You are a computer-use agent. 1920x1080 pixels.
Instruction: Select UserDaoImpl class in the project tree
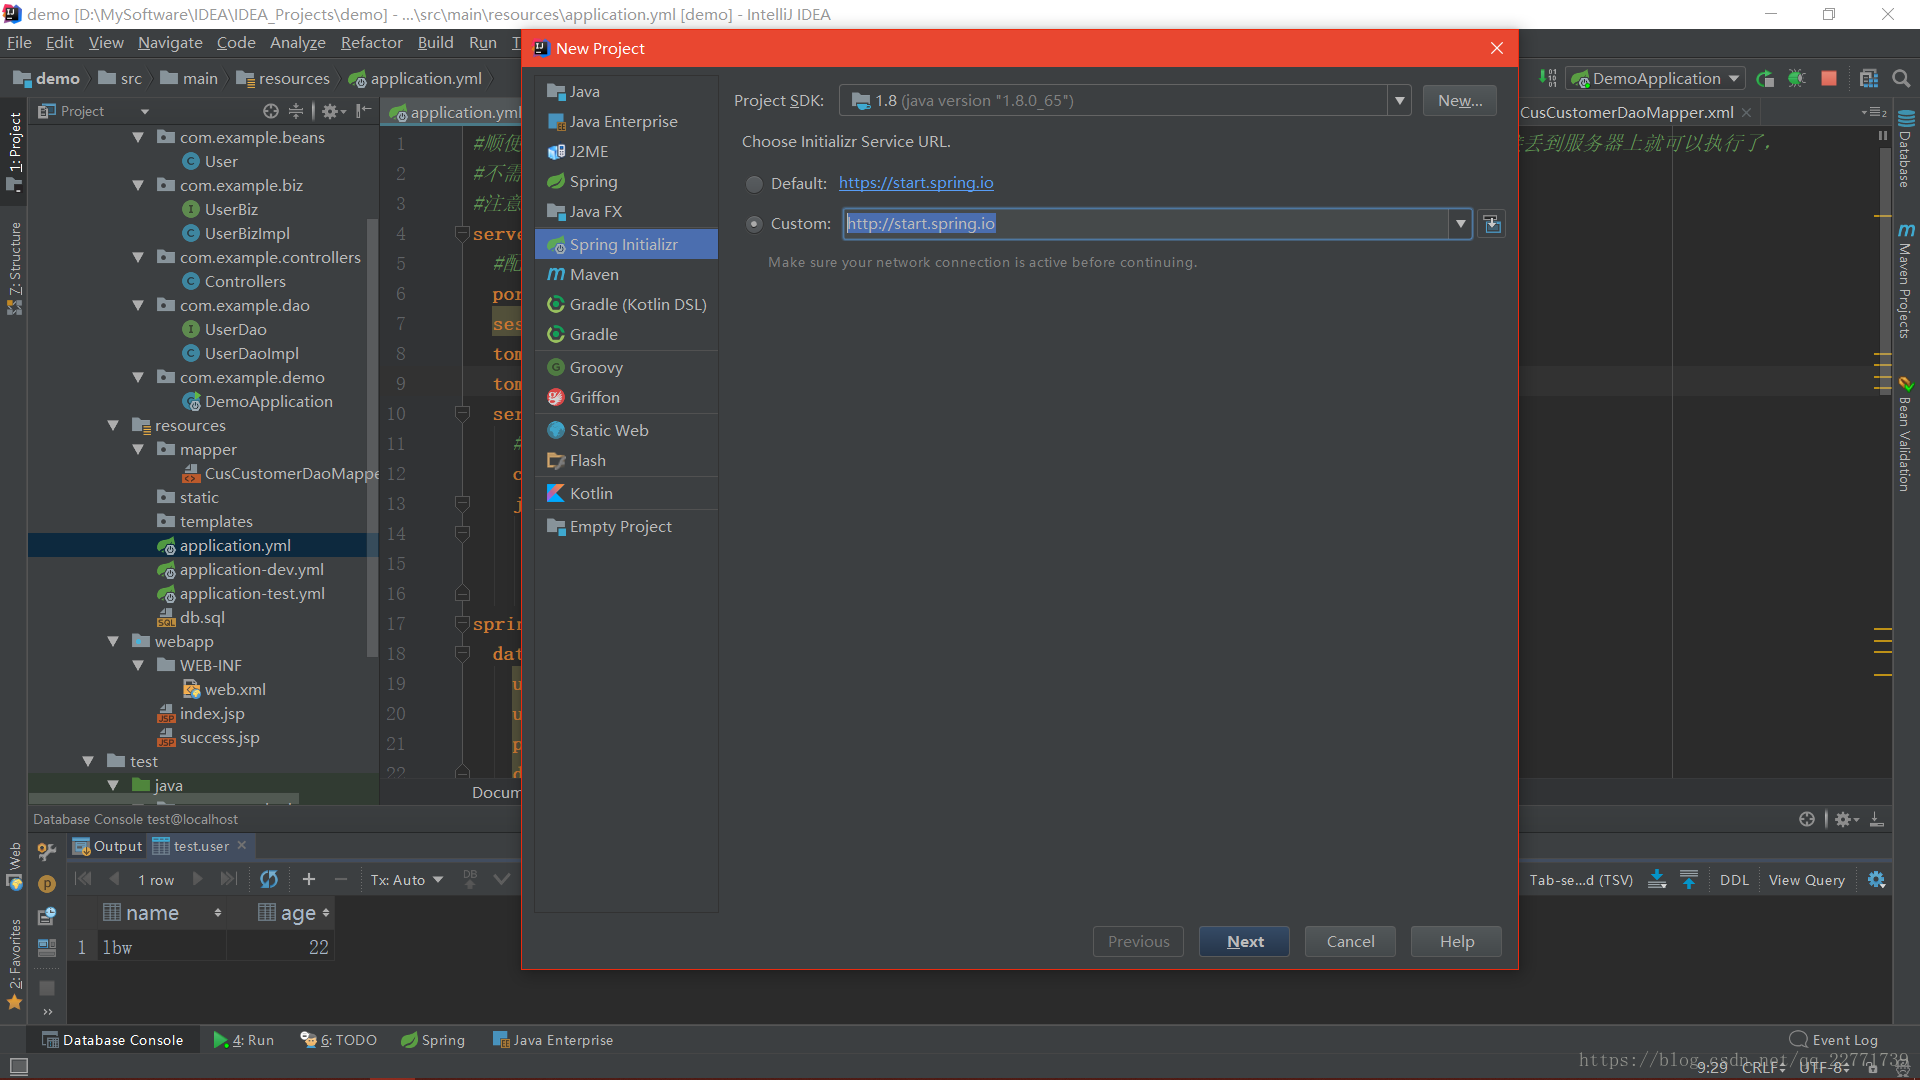251,353
